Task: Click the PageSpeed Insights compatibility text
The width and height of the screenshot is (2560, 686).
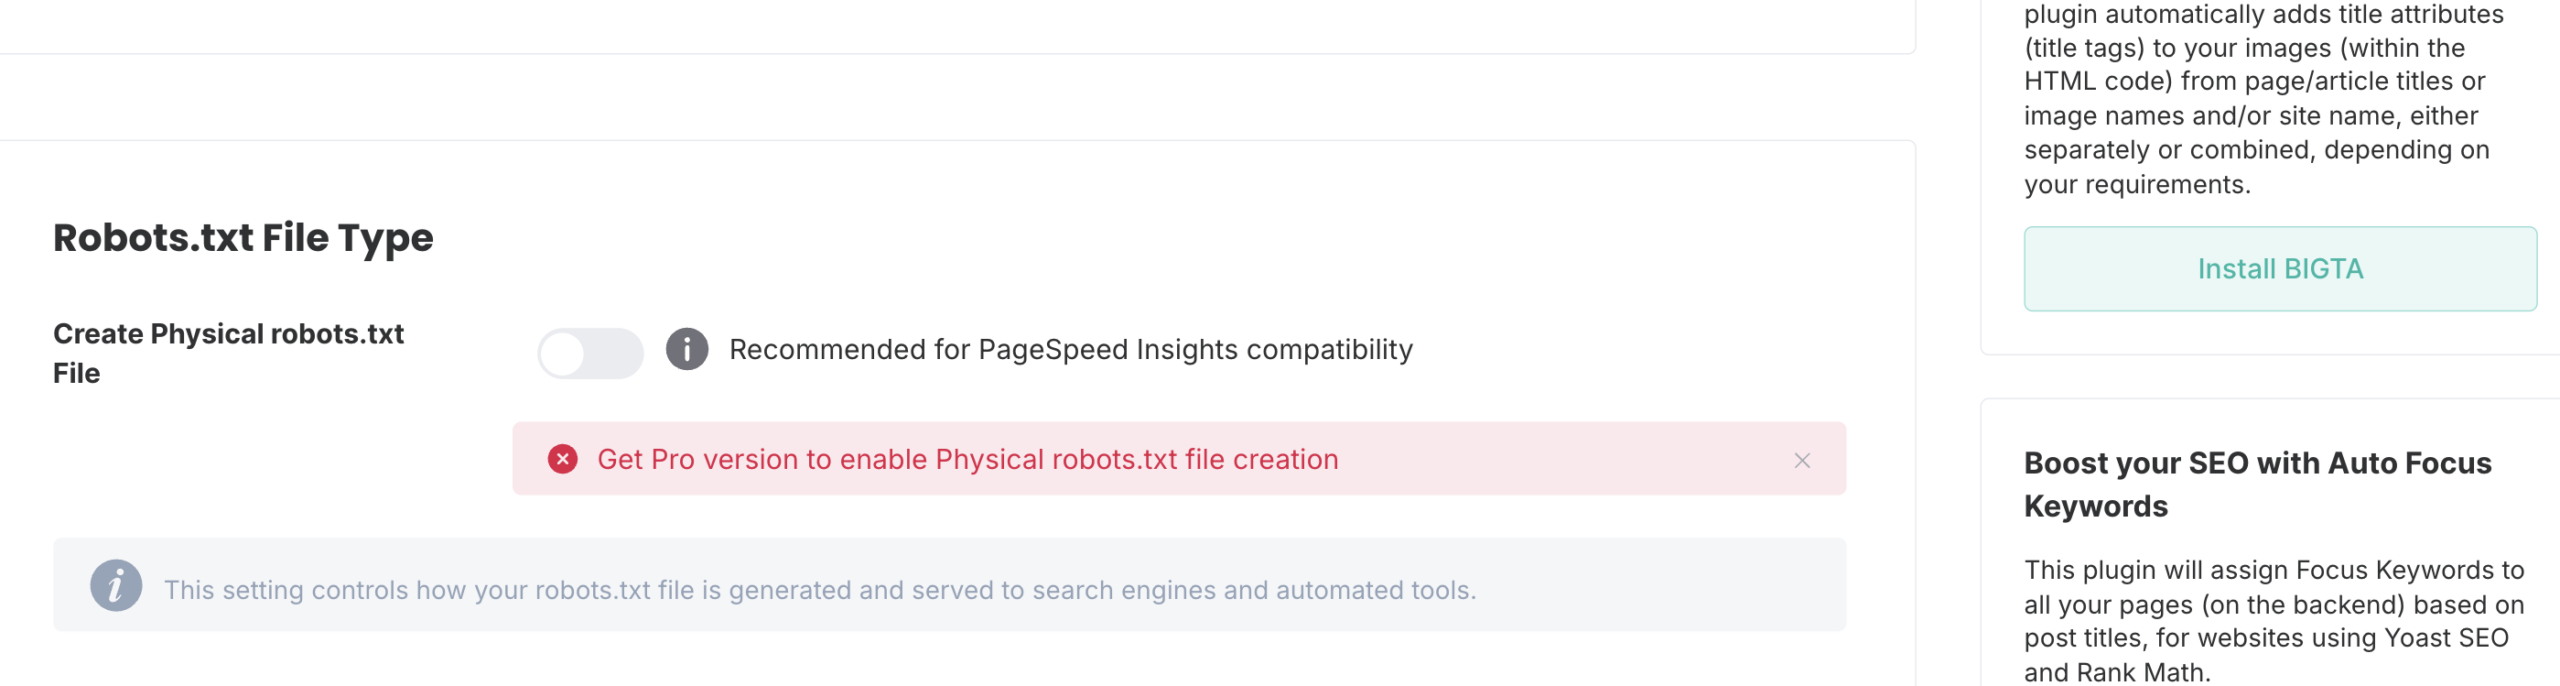Action: click(x=1071, y=349)
